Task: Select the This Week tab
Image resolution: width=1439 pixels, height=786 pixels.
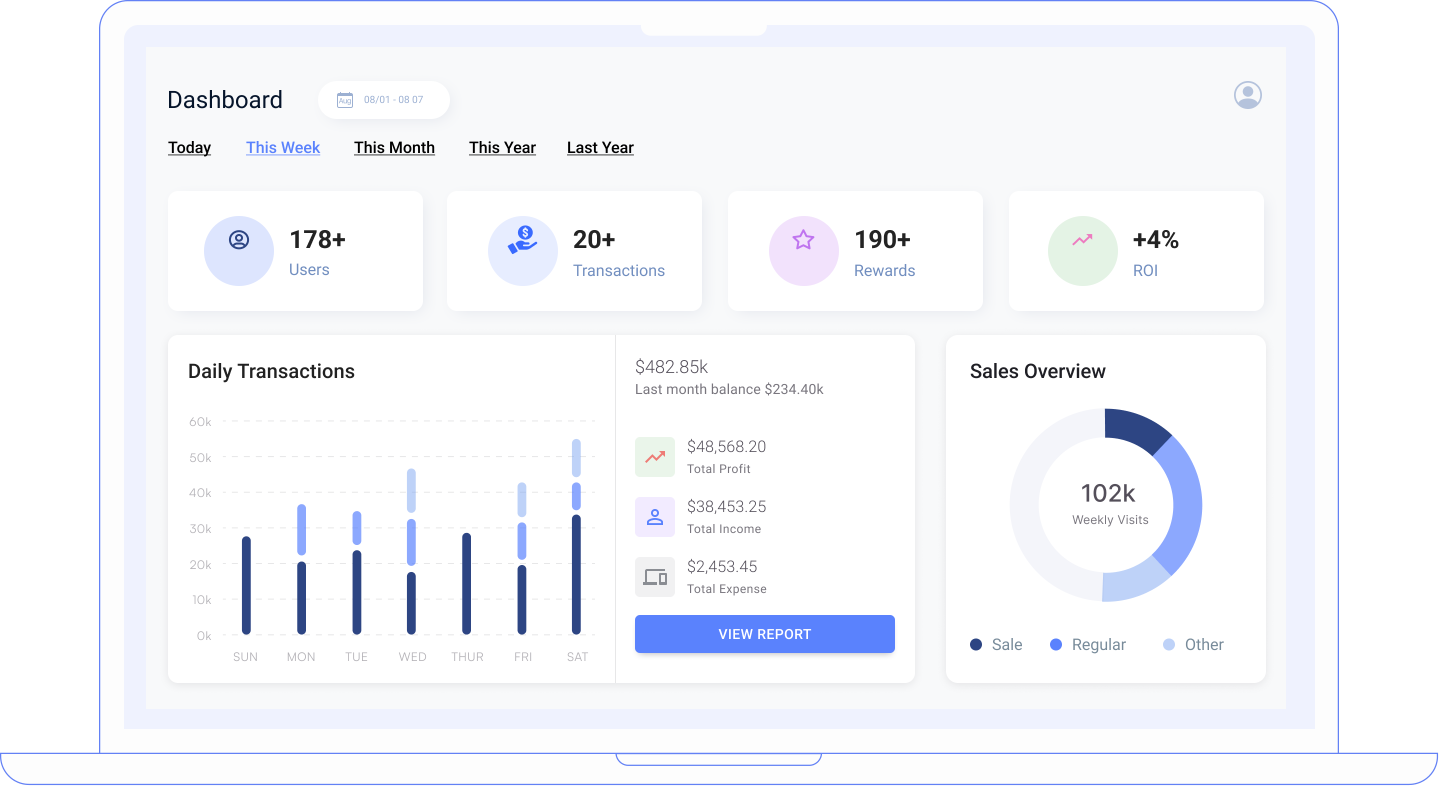Action: 283,148
